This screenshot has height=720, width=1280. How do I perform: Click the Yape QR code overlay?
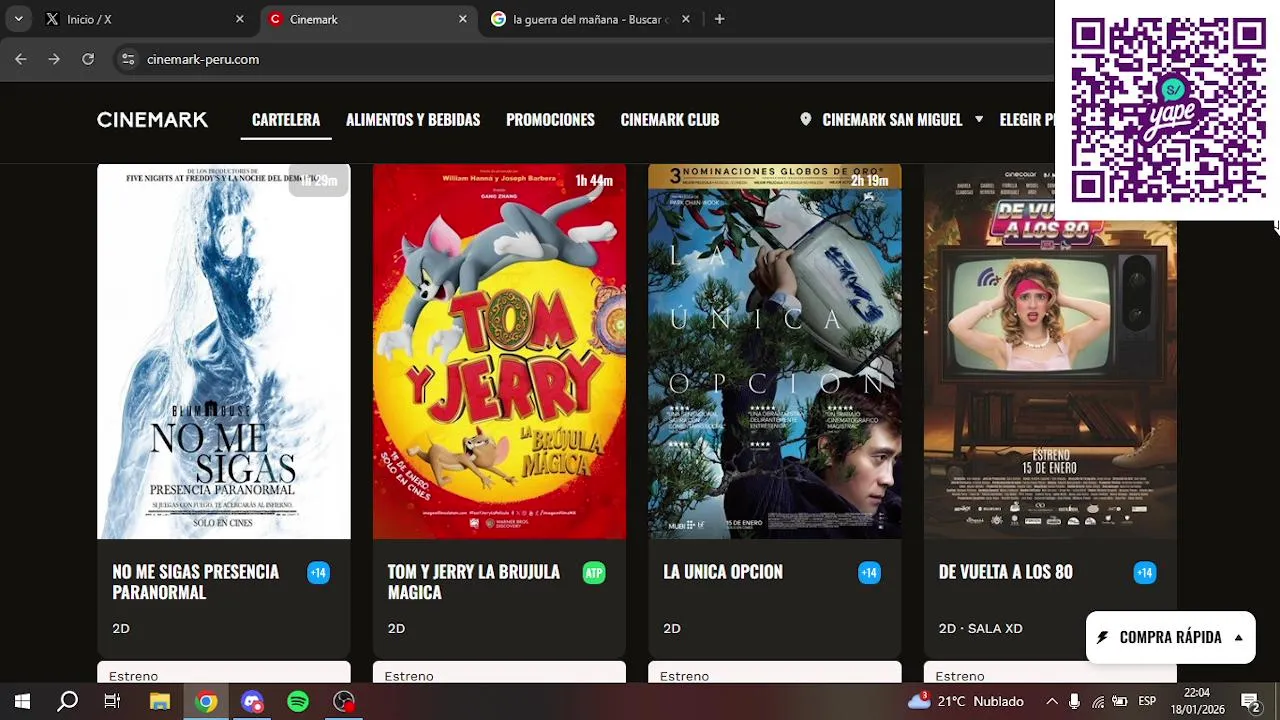coord(1167,110)
